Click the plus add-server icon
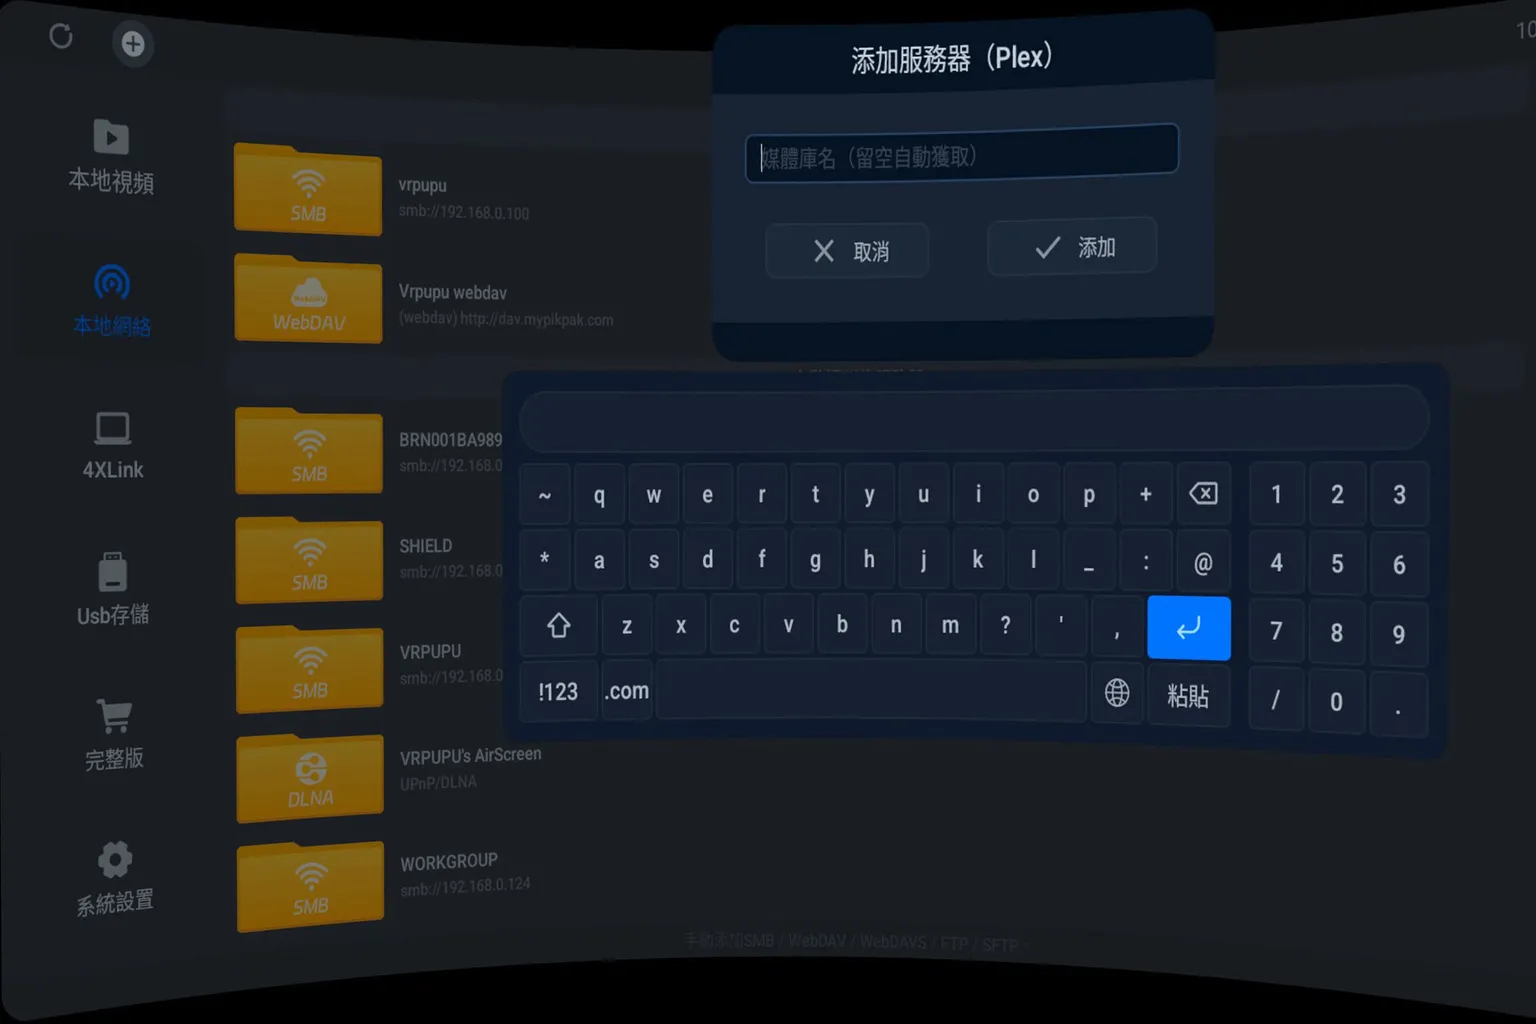 (133, 43)
